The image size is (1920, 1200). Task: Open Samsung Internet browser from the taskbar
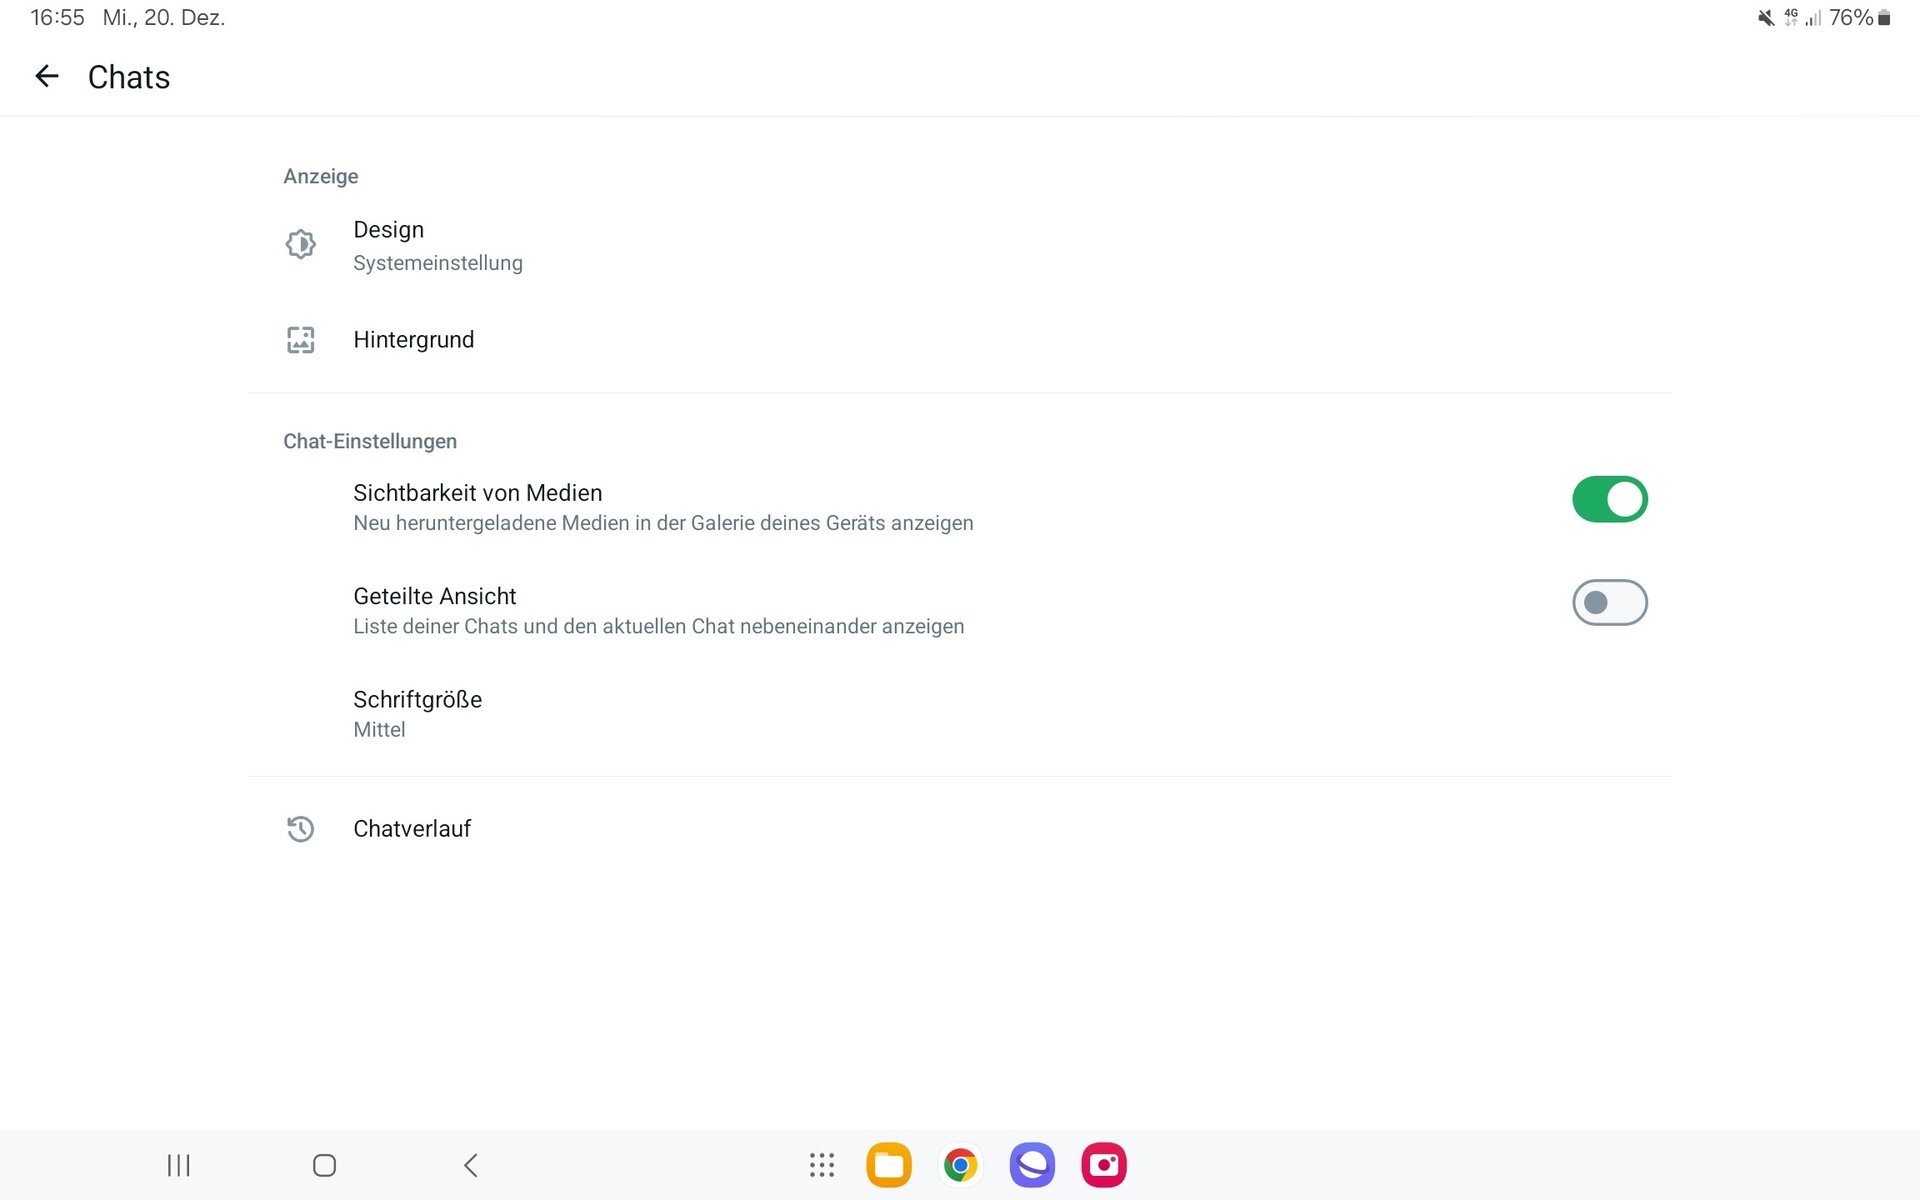[1032, 1165]
